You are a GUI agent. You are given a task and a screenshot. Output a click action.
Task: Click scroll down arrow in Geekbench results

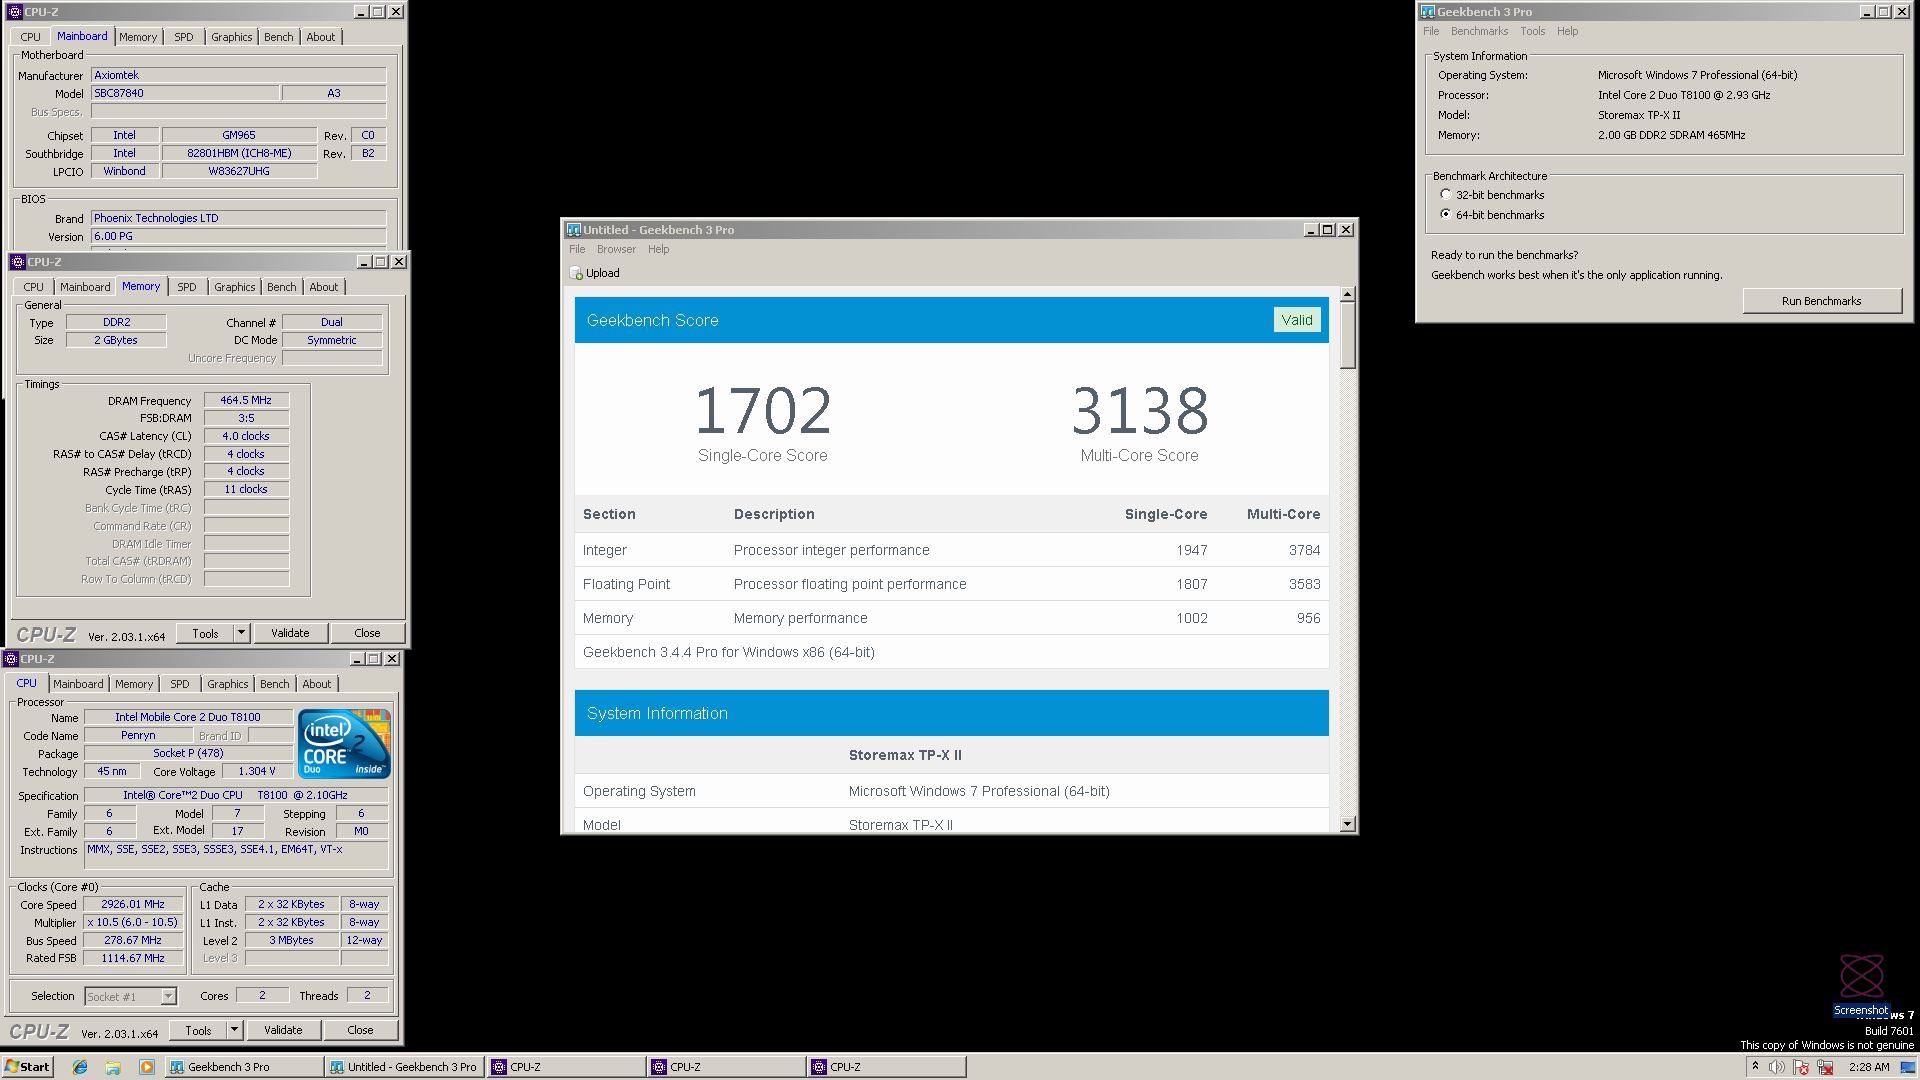pos(1347,824)
